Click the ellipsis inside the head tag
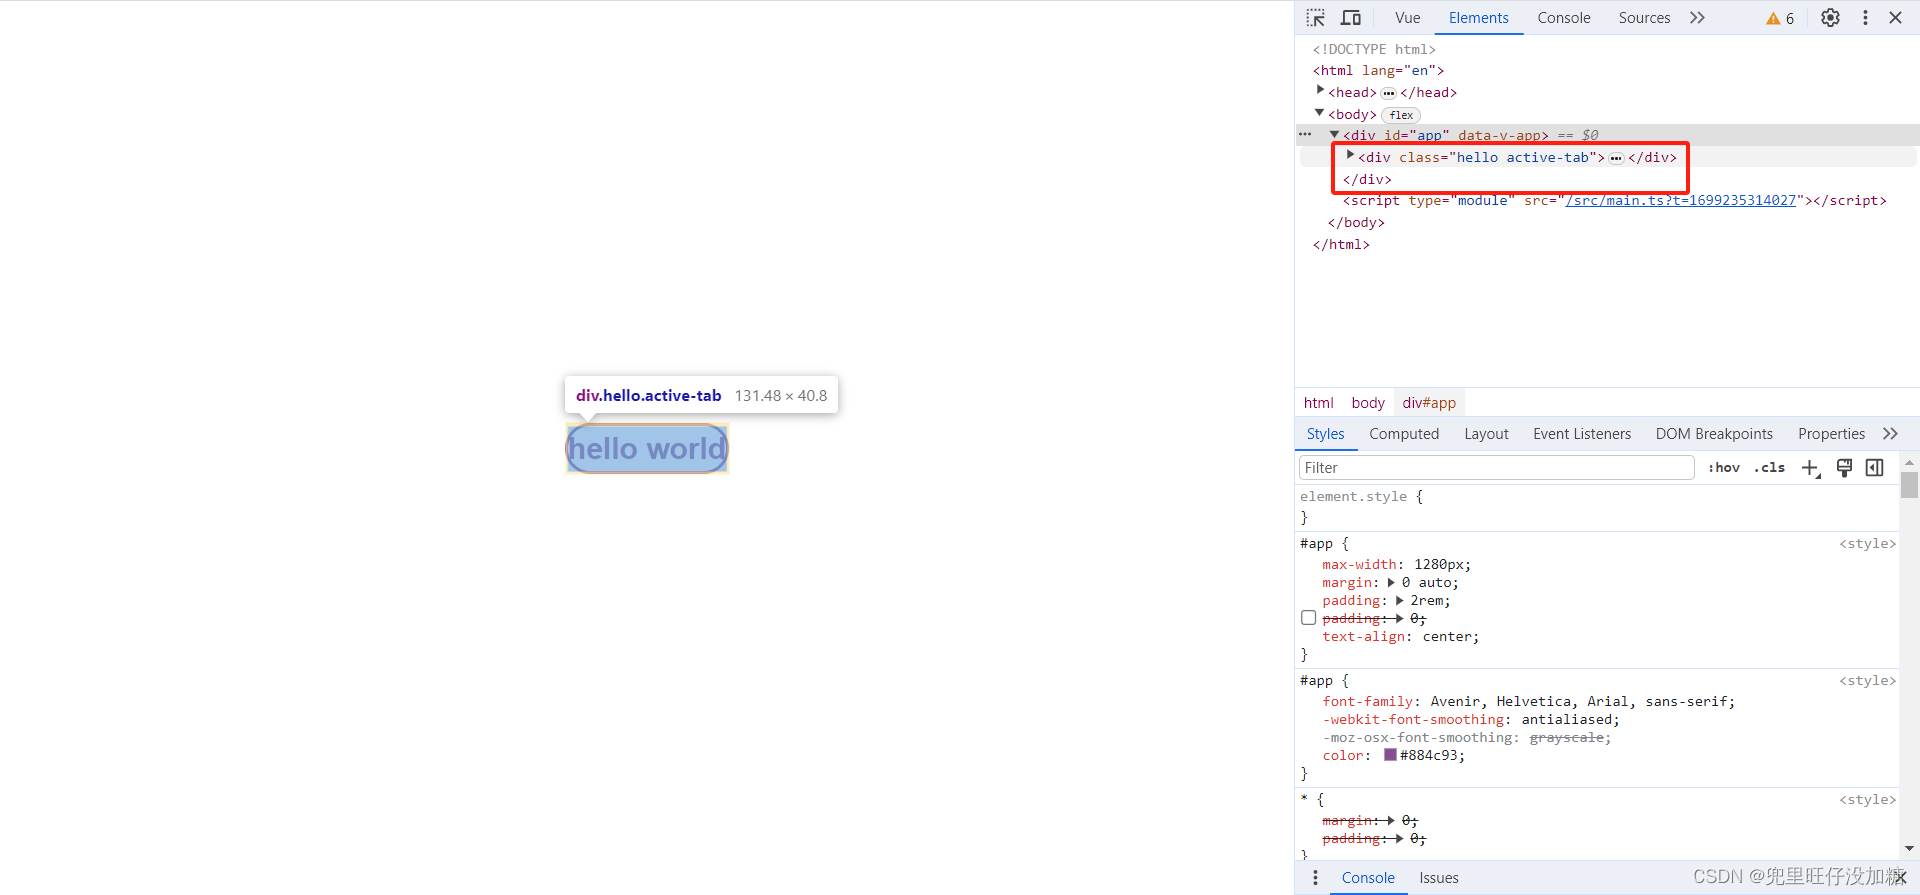This screenshot has height=895, width=1920. click(1388, 93)
